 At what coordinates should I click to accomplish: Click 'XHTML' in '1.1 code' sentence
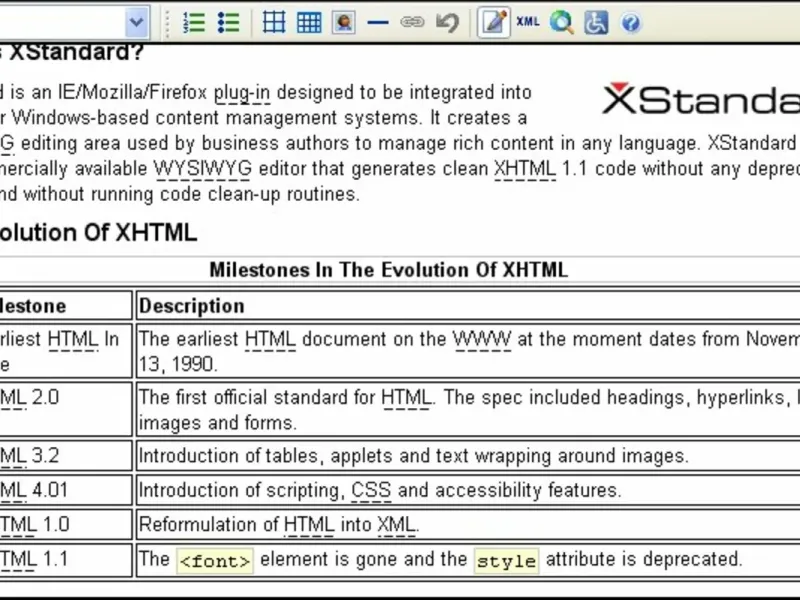(x=524, y=168)
